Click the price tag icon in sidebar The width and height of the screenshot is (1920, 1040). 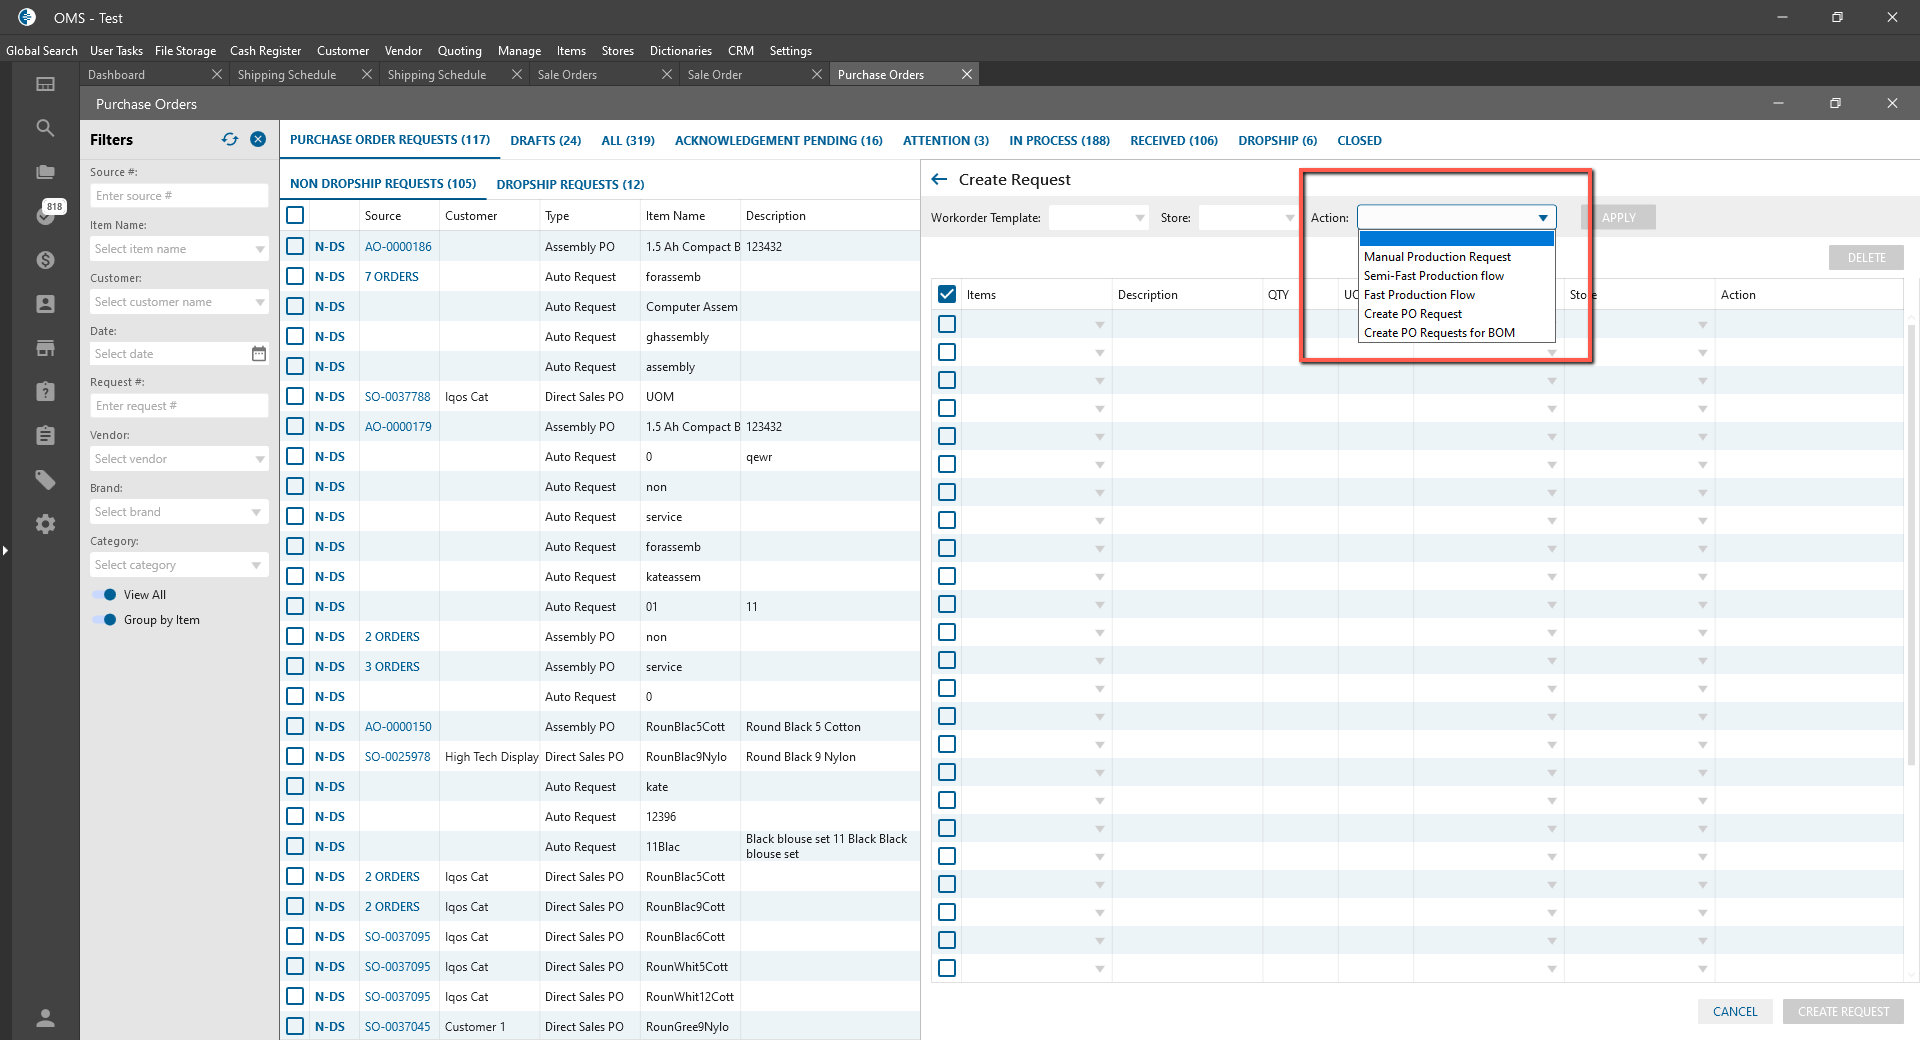pos(45,480)
